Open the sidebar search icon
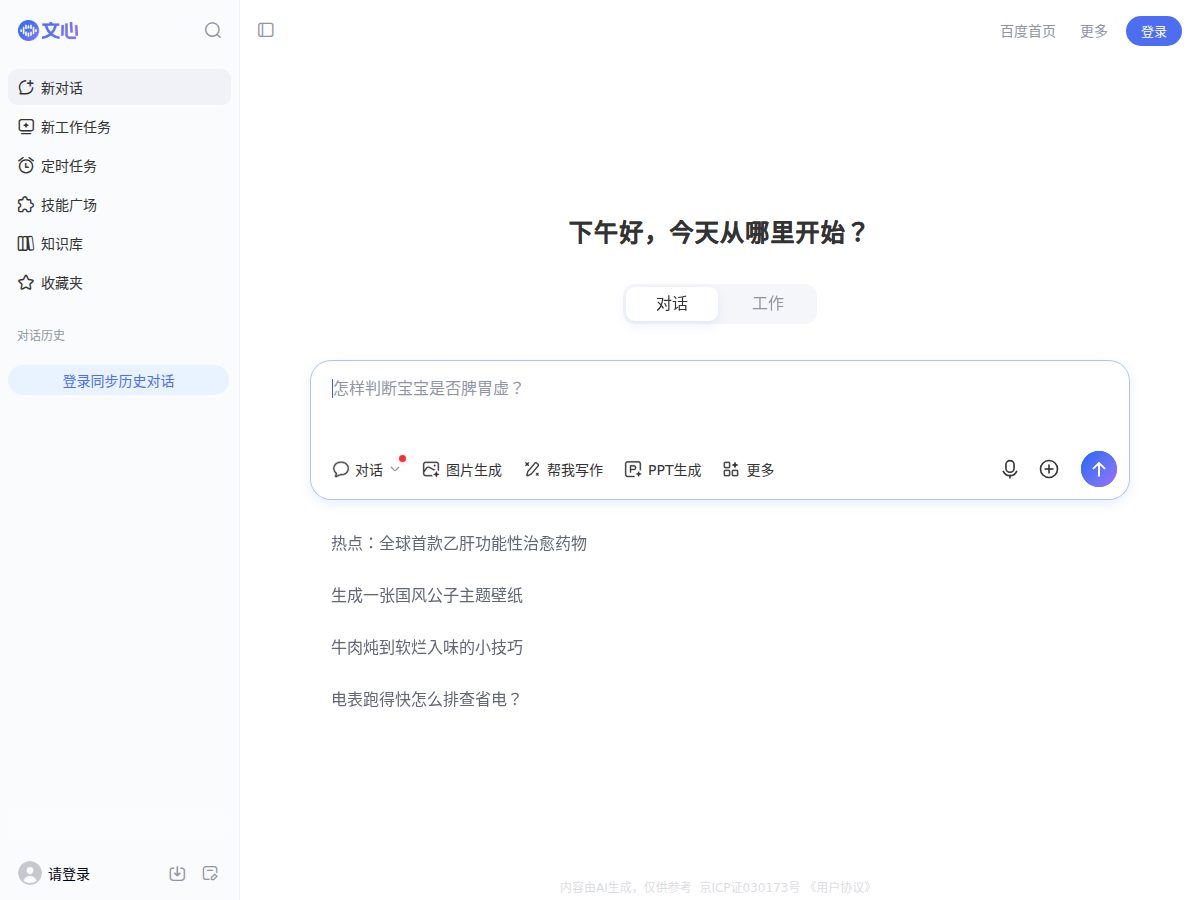 tap(213, 30)
